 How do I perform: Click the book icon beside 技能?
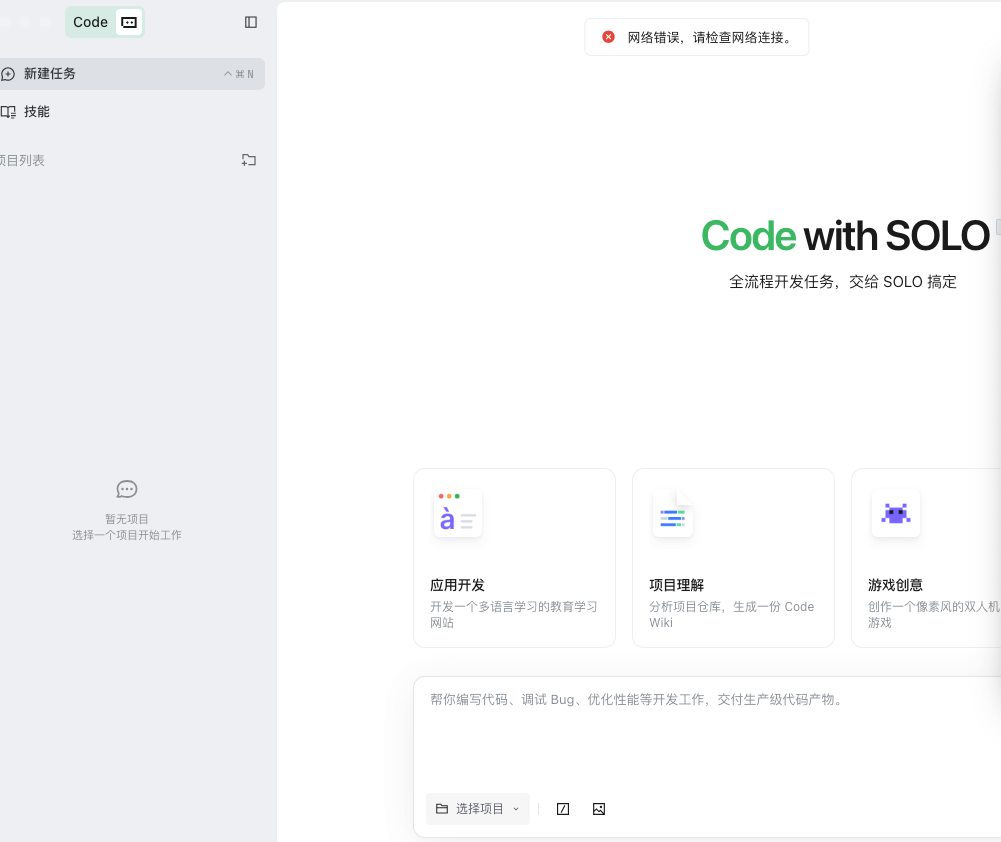point(8,112)
